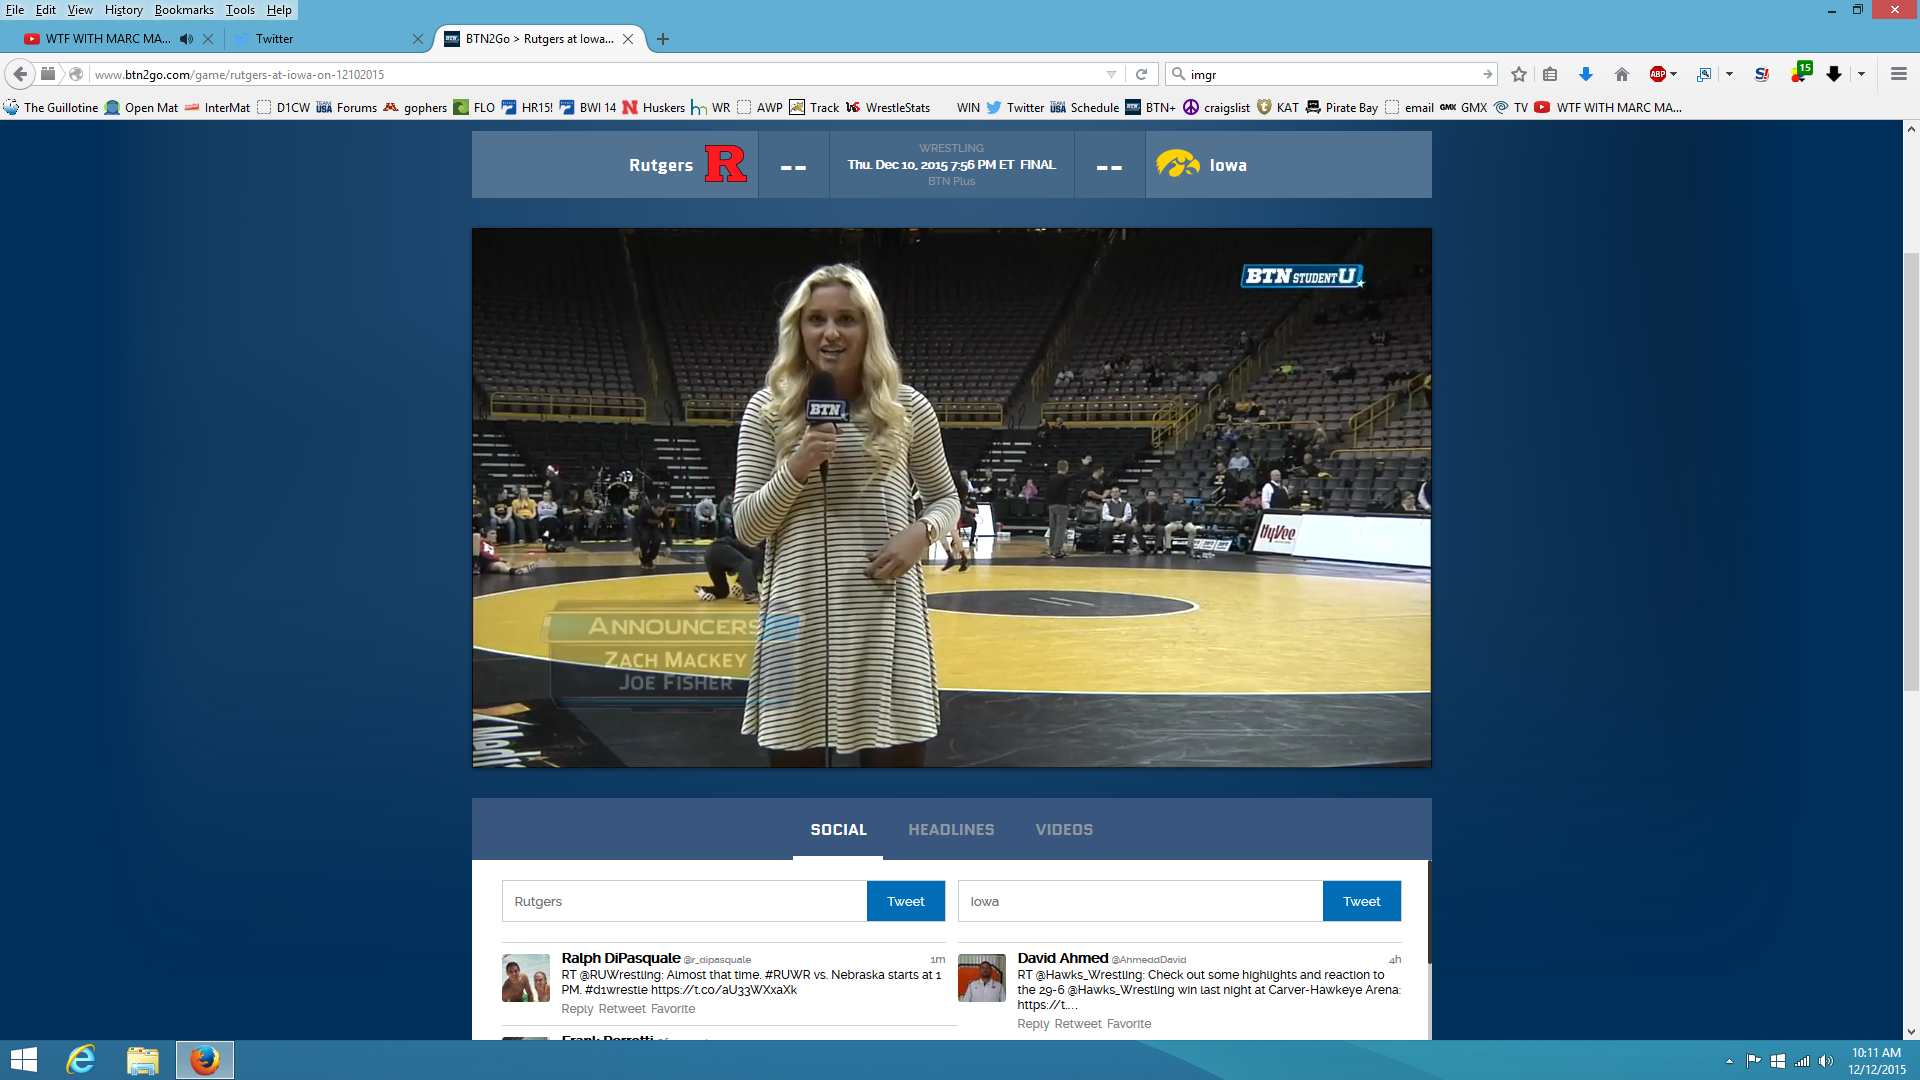Click the Tweet button next to Iowa
1920x1080 pixels.
[x=1361, y=901]
